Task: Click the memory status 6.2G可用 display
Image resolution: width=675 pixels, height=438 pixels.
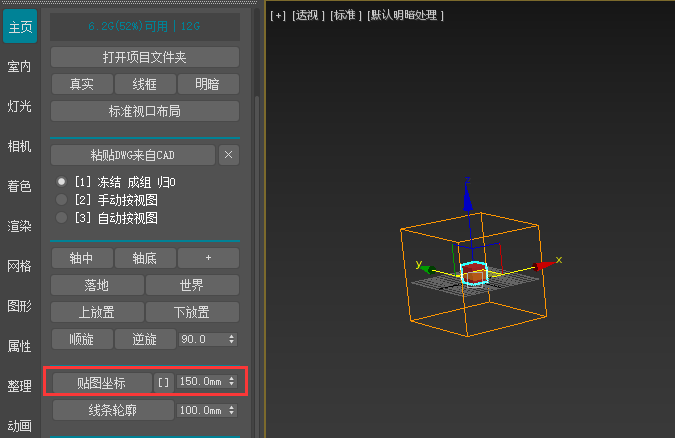Action: click(145, 27)
